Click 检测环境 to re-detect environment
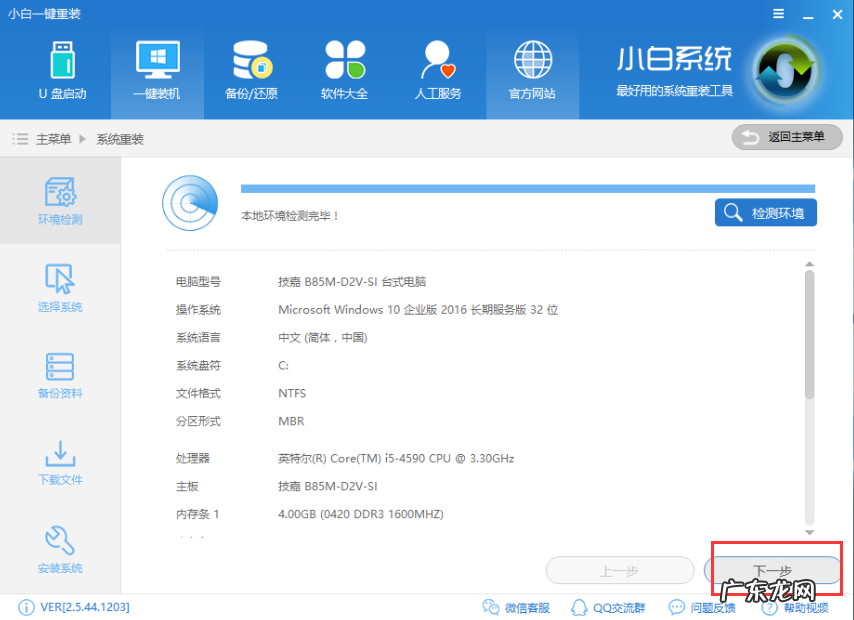854x620 pixels. tap(765, 212)
